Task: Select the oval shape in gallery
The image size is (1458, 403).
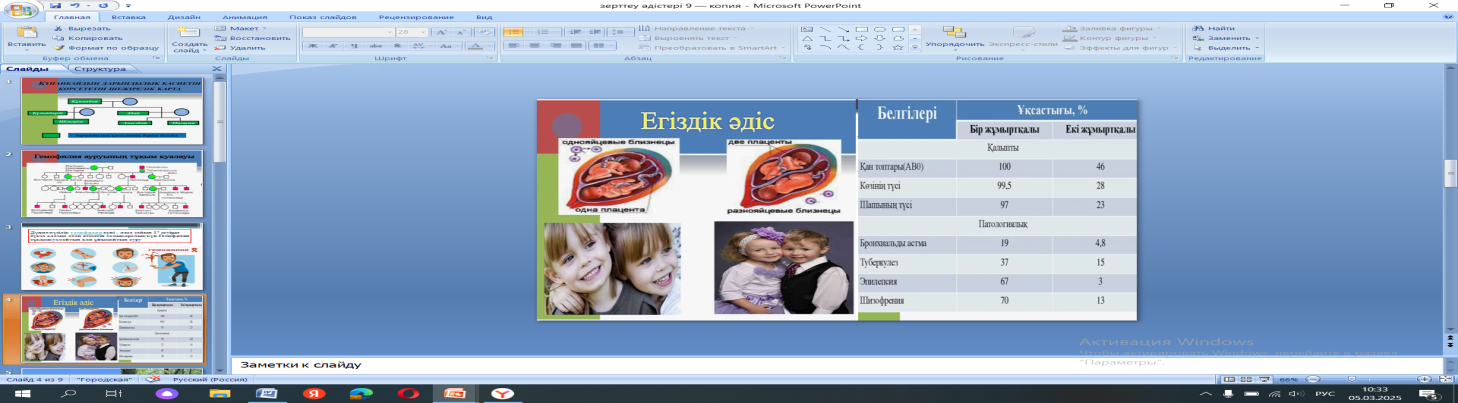Action: click(880, 29)
